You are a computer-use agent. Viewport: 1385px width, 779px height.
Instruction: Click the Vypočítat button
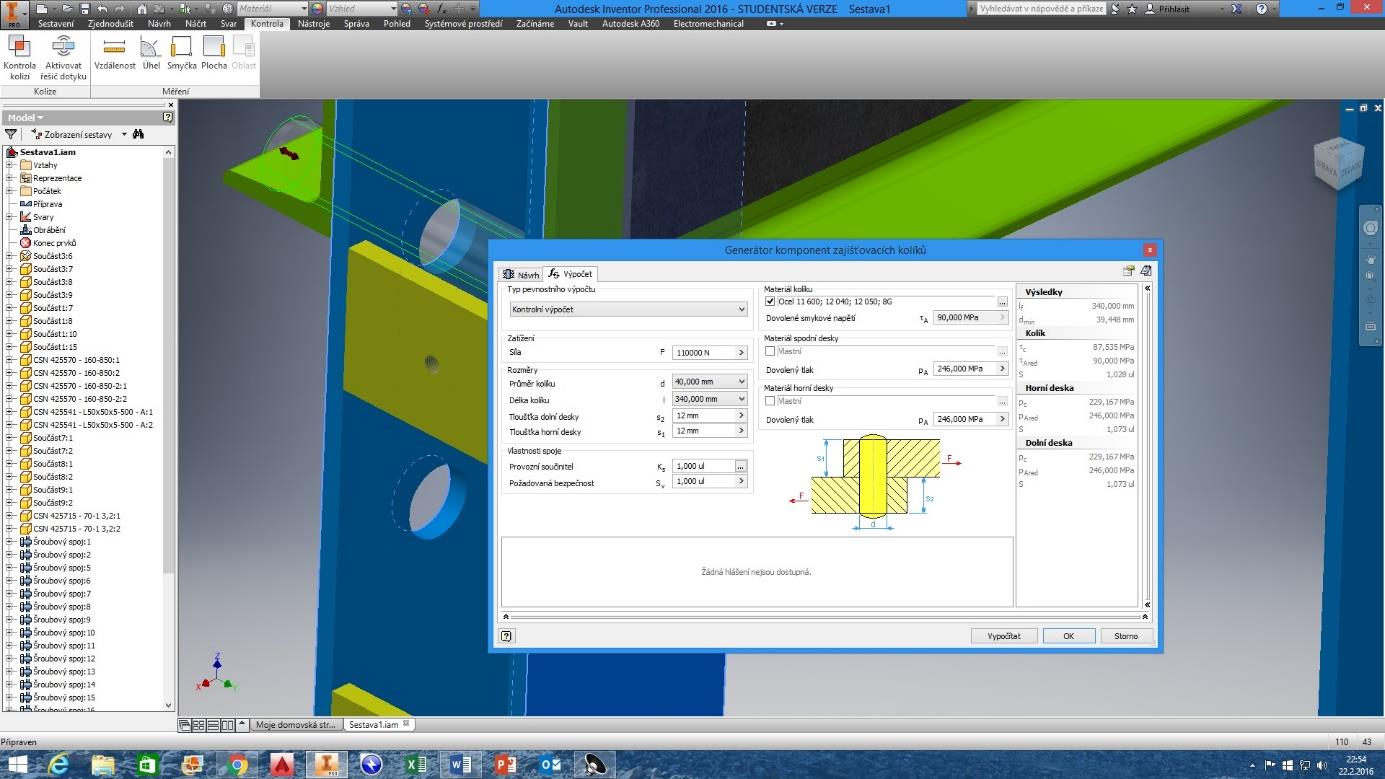(x=1004, y=636)
